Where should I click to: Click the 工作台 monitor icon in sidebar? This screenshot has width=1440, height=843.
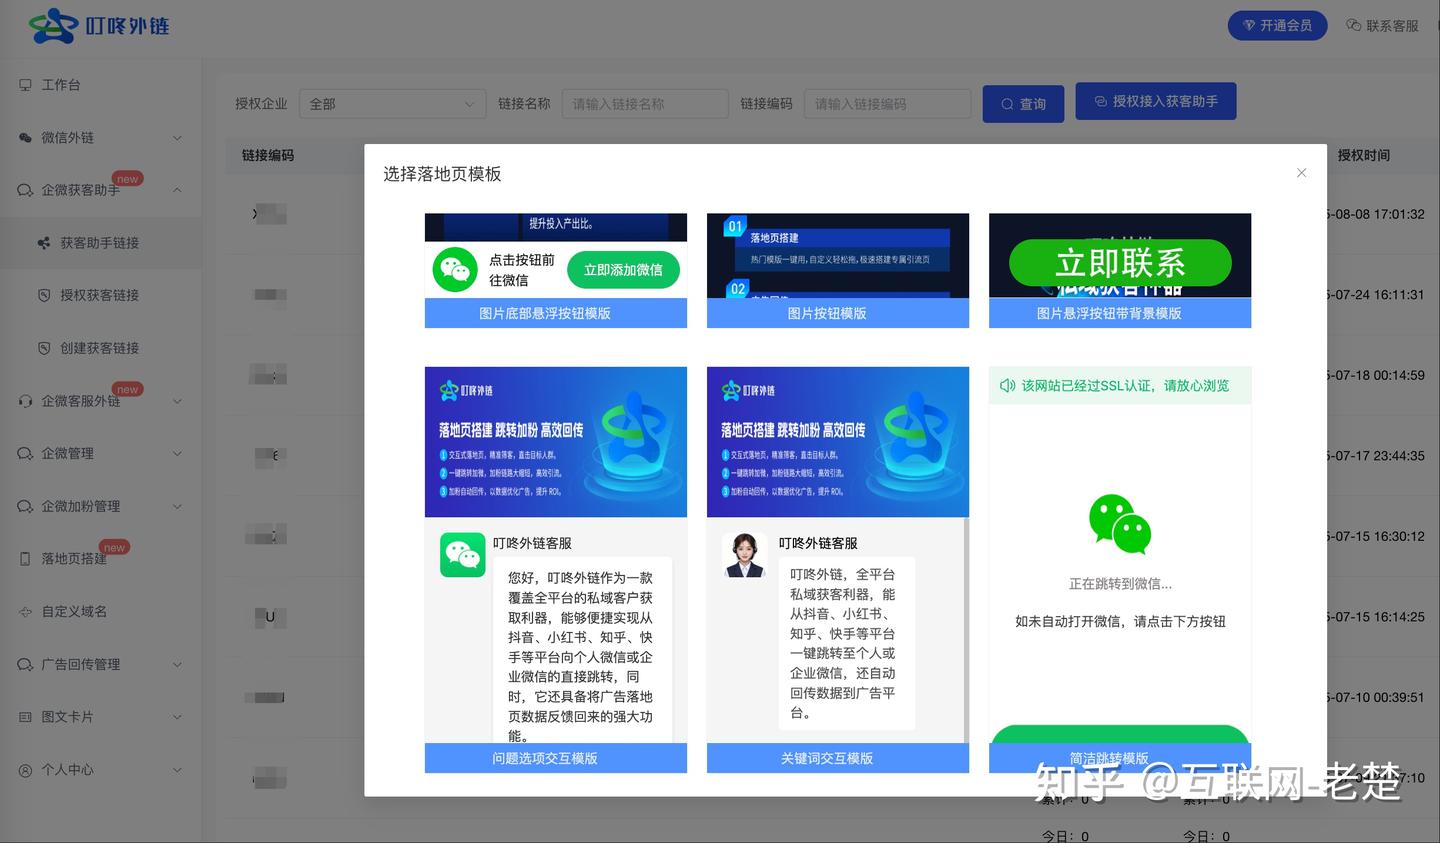pos(25,85)
